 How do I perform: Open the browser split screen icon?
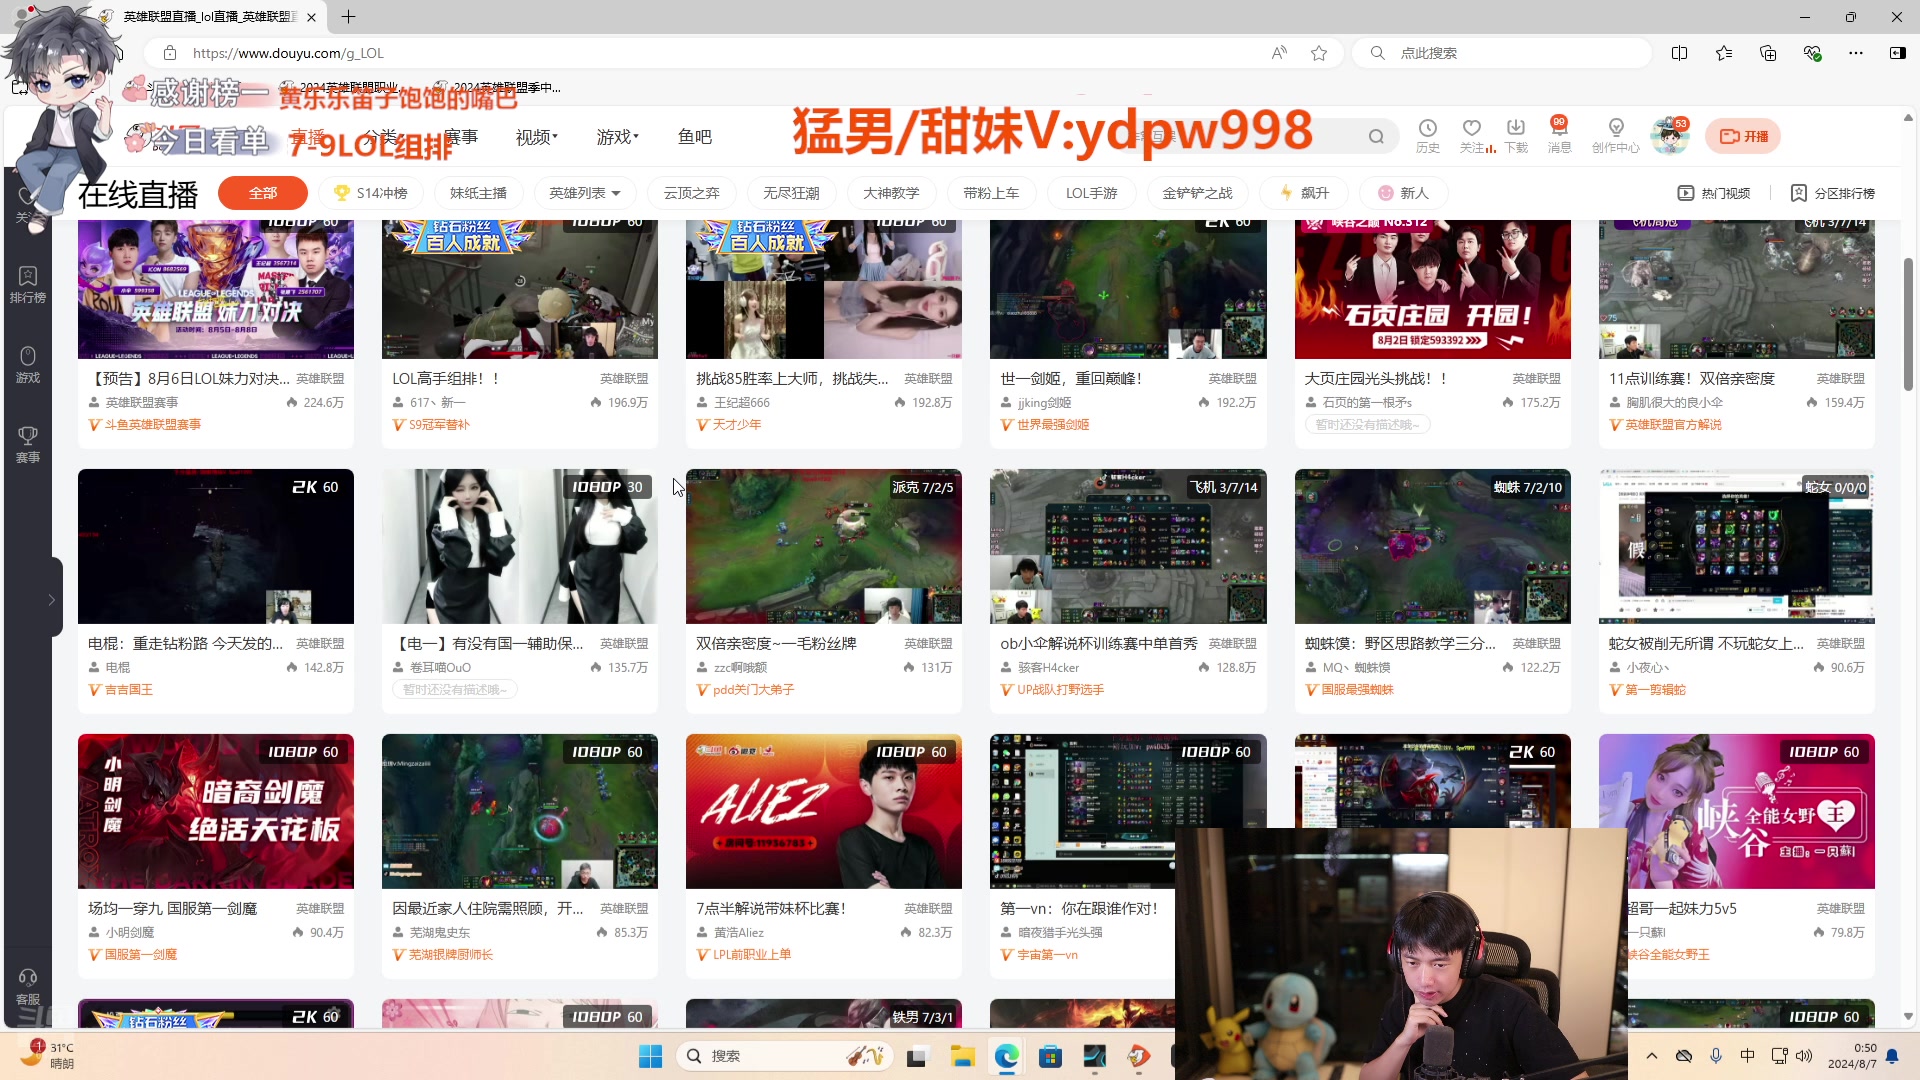(x=1679, y=53)
